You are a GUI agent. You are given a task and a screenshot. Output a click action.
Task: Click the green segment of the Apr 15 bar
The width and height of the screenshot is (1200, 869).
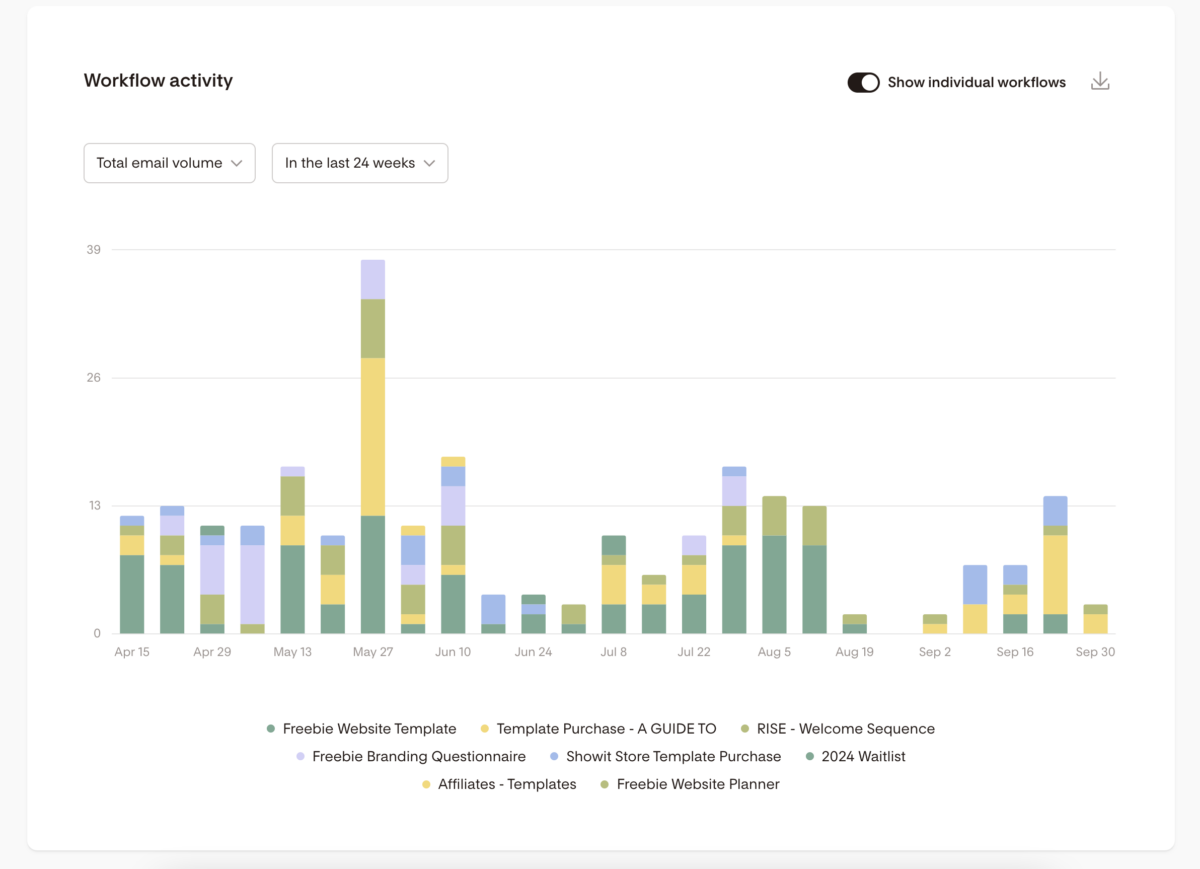point(132,594)
